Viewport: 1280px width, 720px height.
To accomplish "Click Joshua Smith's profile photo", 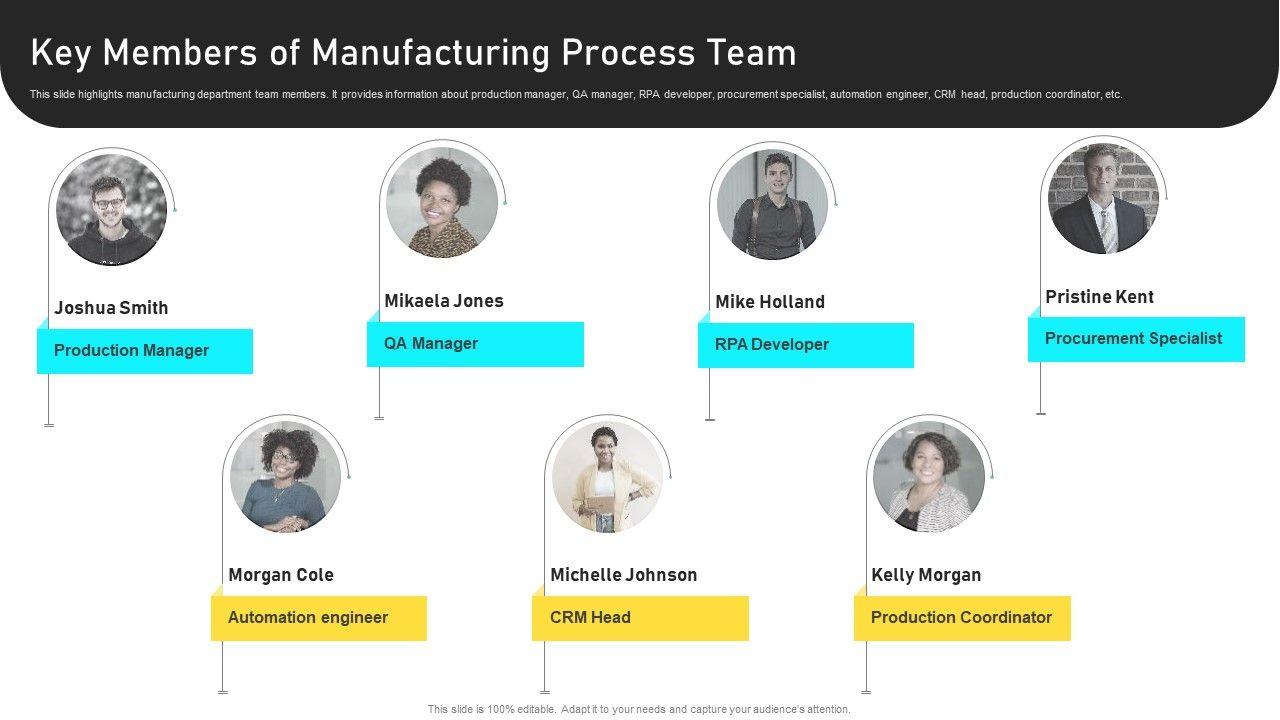I will [x=111, y=210].
